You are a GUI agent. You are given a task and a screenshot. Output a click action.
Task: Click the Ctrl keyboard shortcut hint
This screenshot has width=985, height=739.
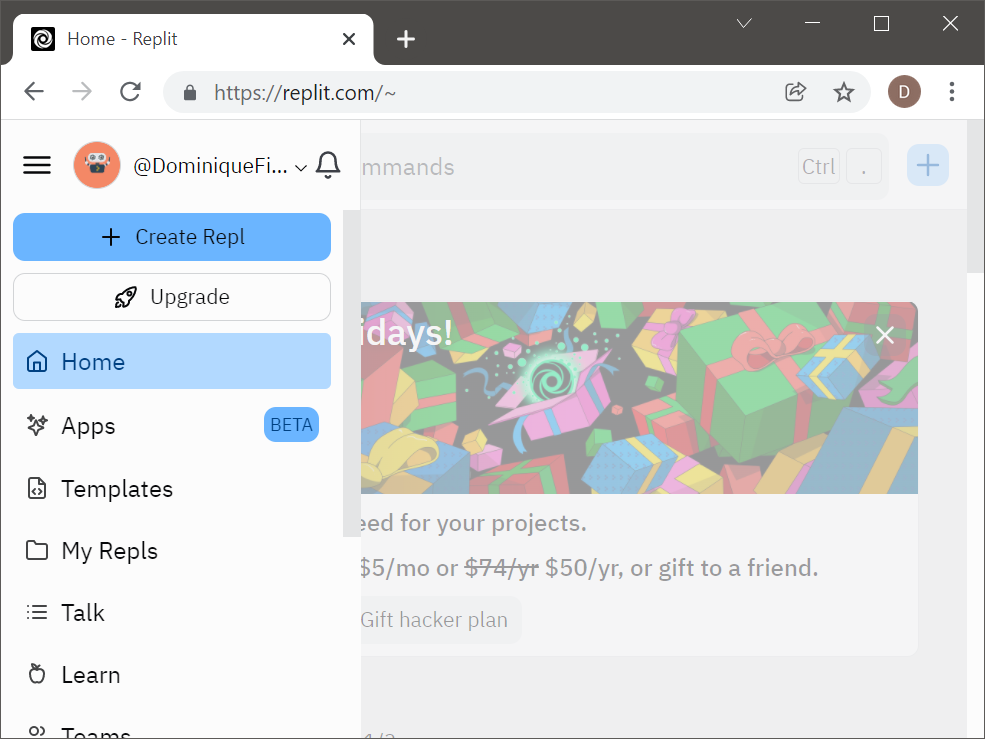[819, 167]
